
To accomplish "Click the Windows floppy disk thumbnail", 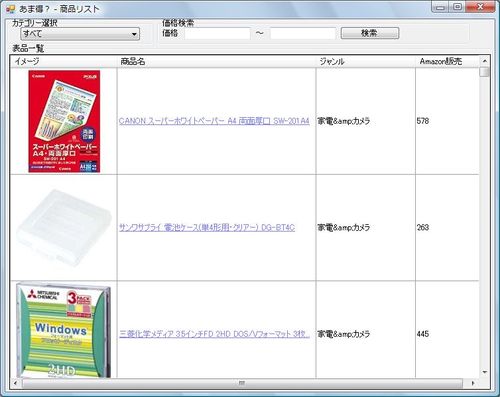I will (x=63, y=330).
